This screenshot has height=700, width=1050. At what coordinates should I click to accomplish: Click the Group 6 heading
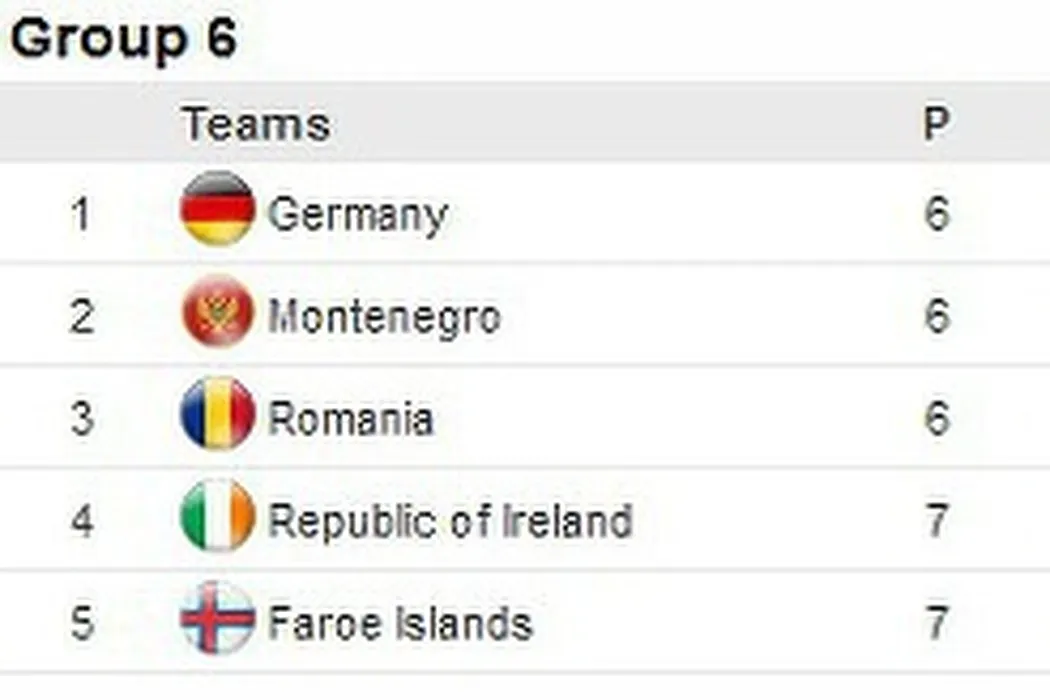(124, 40)
